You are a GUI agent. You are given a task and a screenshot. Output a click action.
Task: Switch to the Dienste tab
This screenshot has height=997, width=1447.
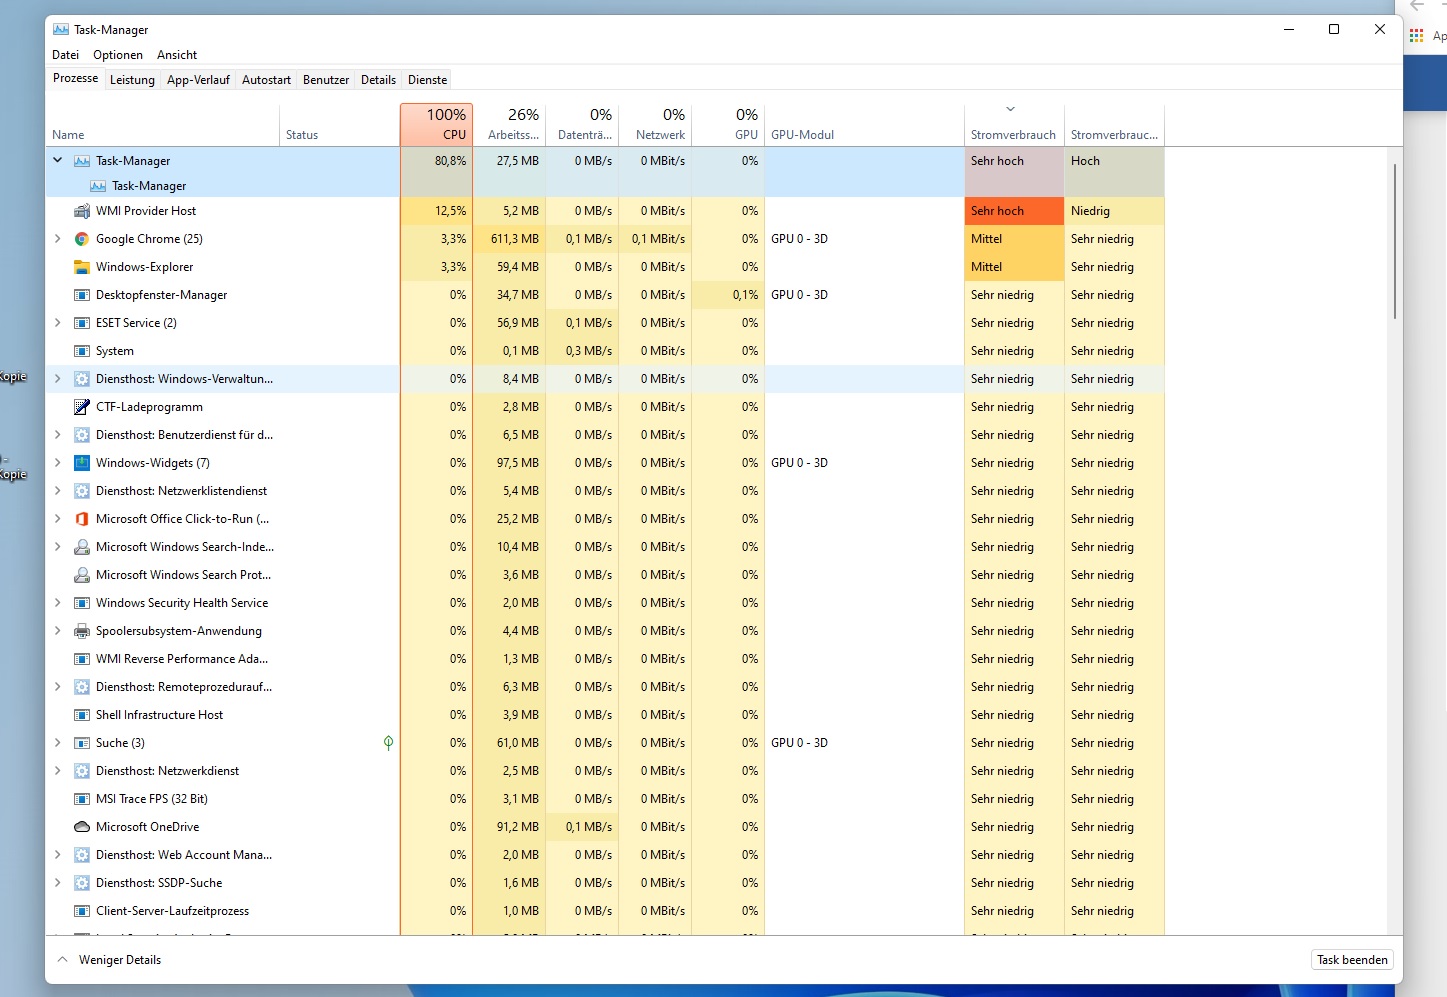tap(427, 80)
